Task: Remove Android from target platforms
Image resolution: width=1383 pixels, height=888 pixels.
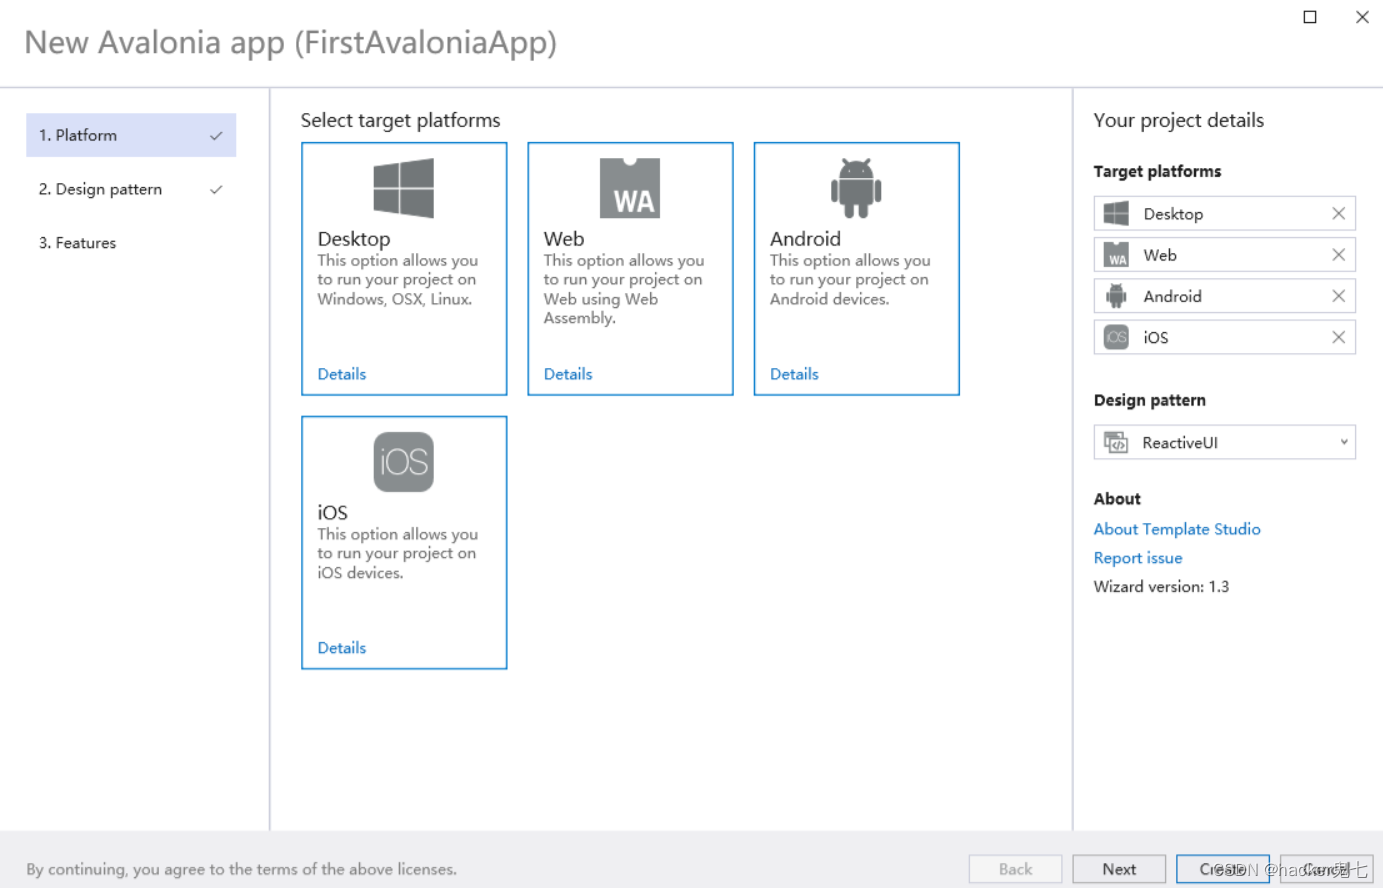Action: [x=1338, y=296]
